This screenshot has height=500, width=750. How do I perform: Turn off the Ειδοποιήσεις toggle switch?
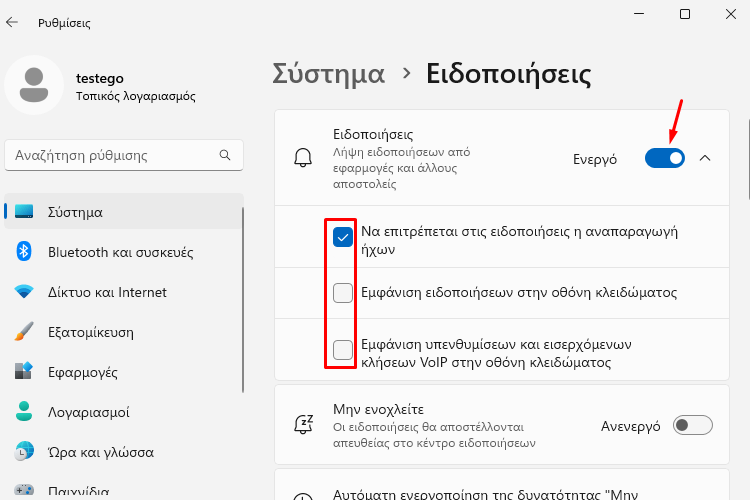tap(665, 158)
